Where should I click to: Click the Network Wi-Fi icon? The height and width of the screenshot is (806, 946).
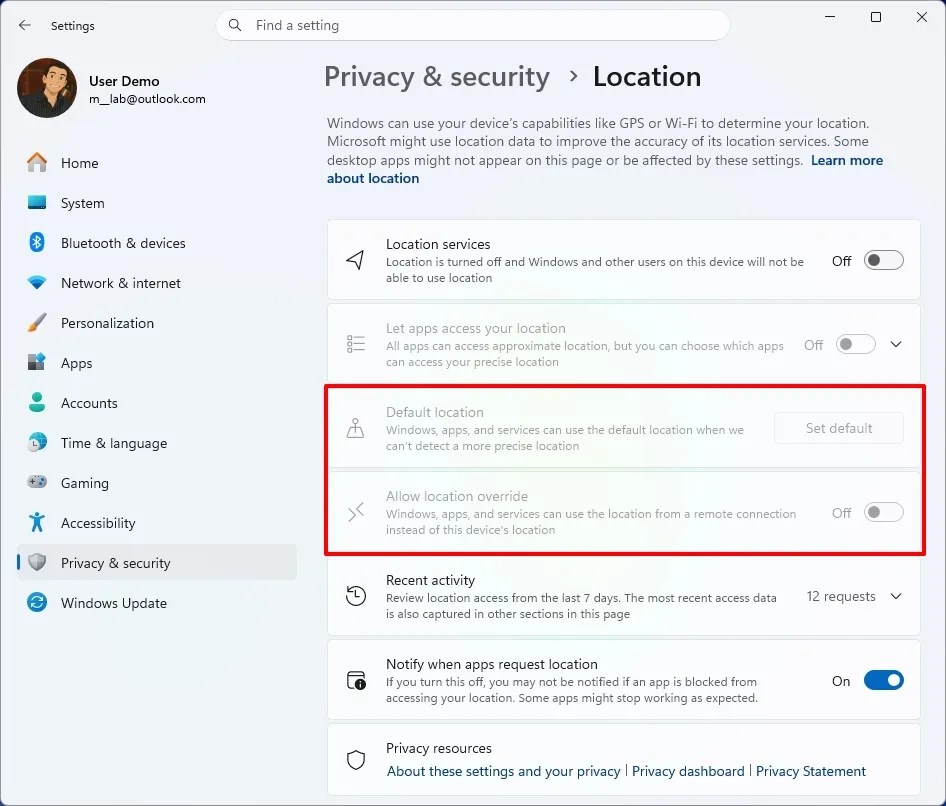coord(37,282)
